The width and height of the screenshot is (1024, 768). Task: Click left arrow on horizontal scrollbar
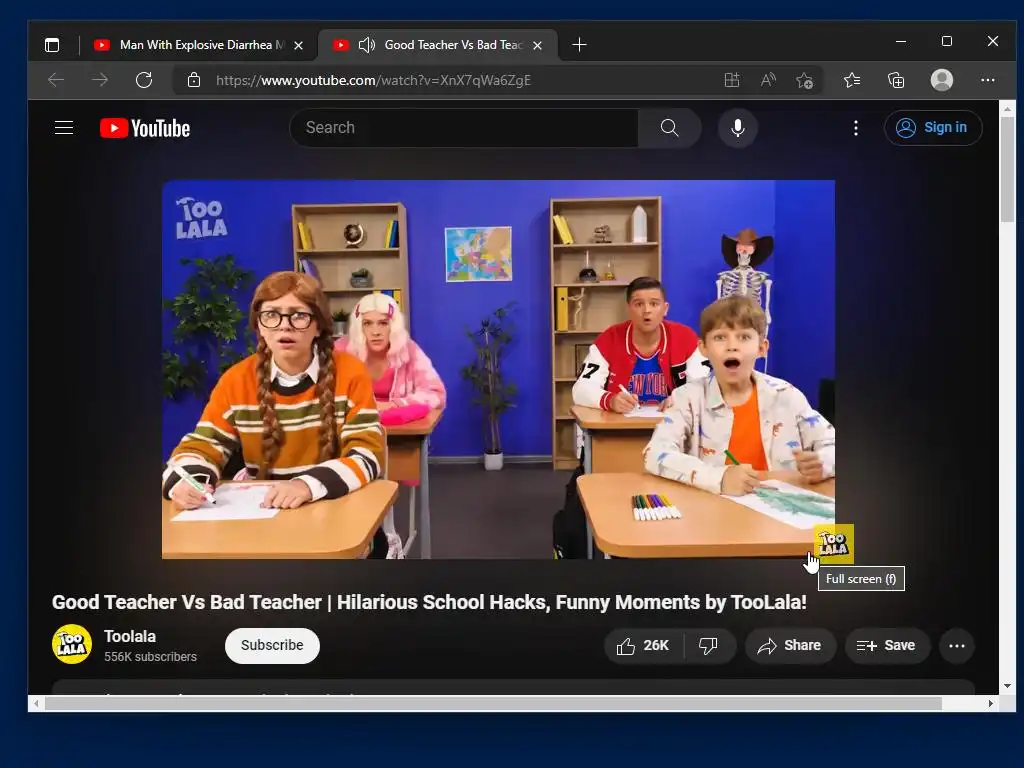pyautogui.click(x=36, y=703)
